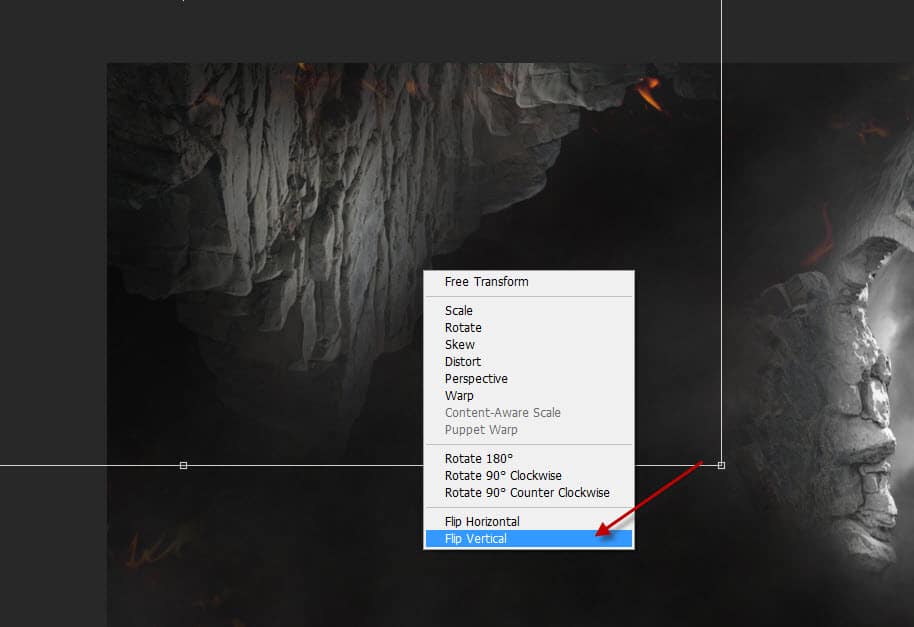Apply Rotate 180° to the layer
Screen dimensions: 914x627
(479, 459)
